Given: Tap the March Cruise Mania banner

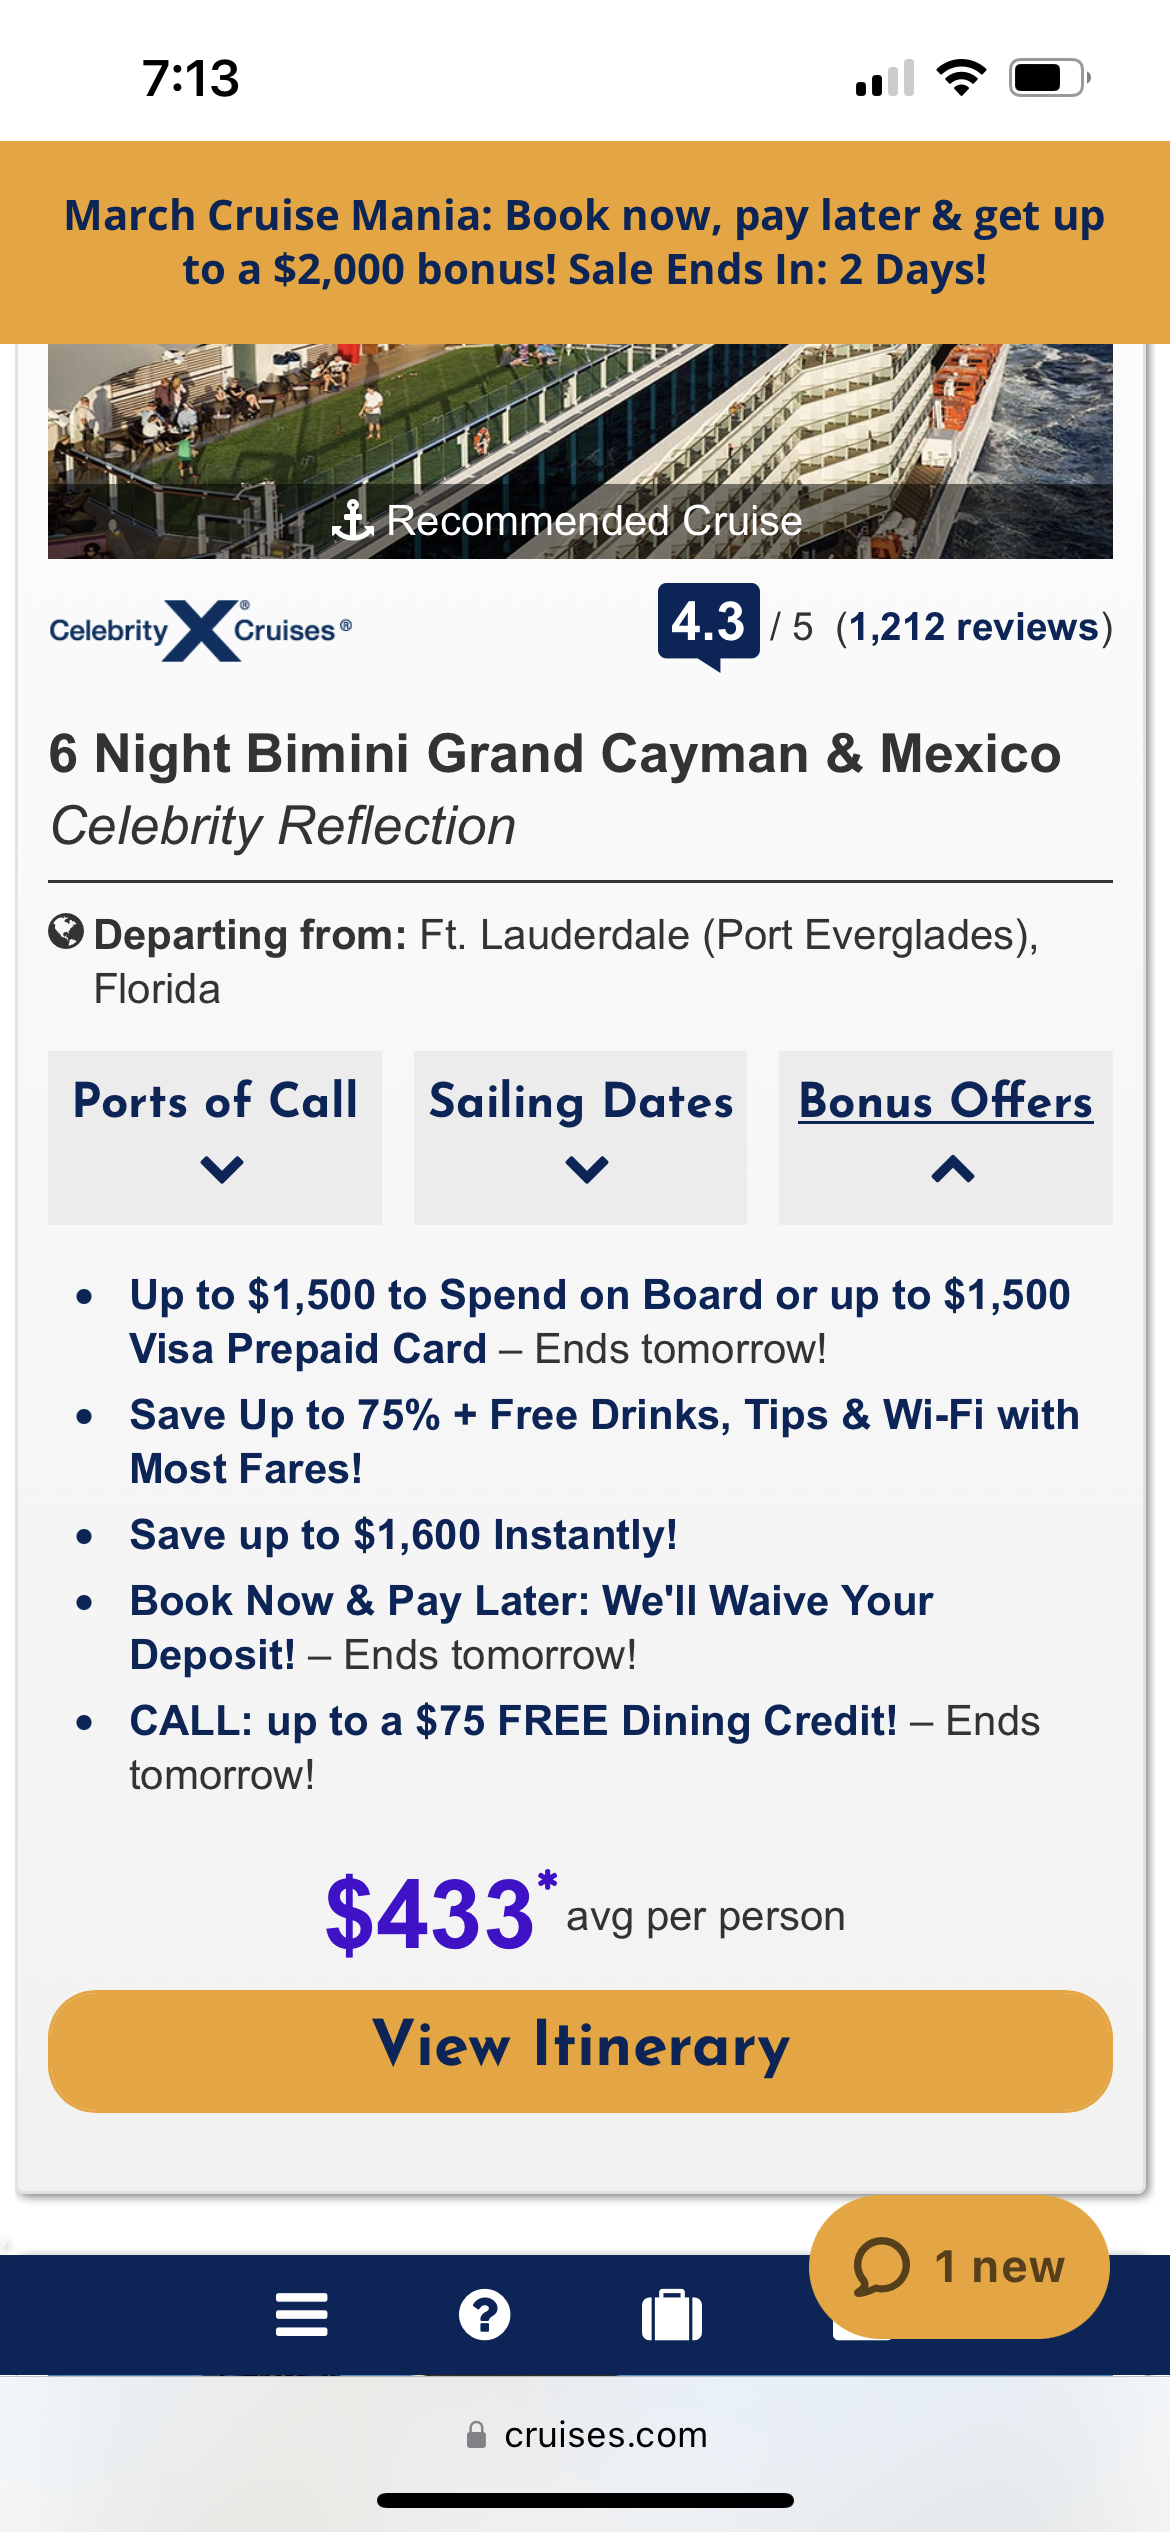Looking at the screenshot, I should [585, 242].
